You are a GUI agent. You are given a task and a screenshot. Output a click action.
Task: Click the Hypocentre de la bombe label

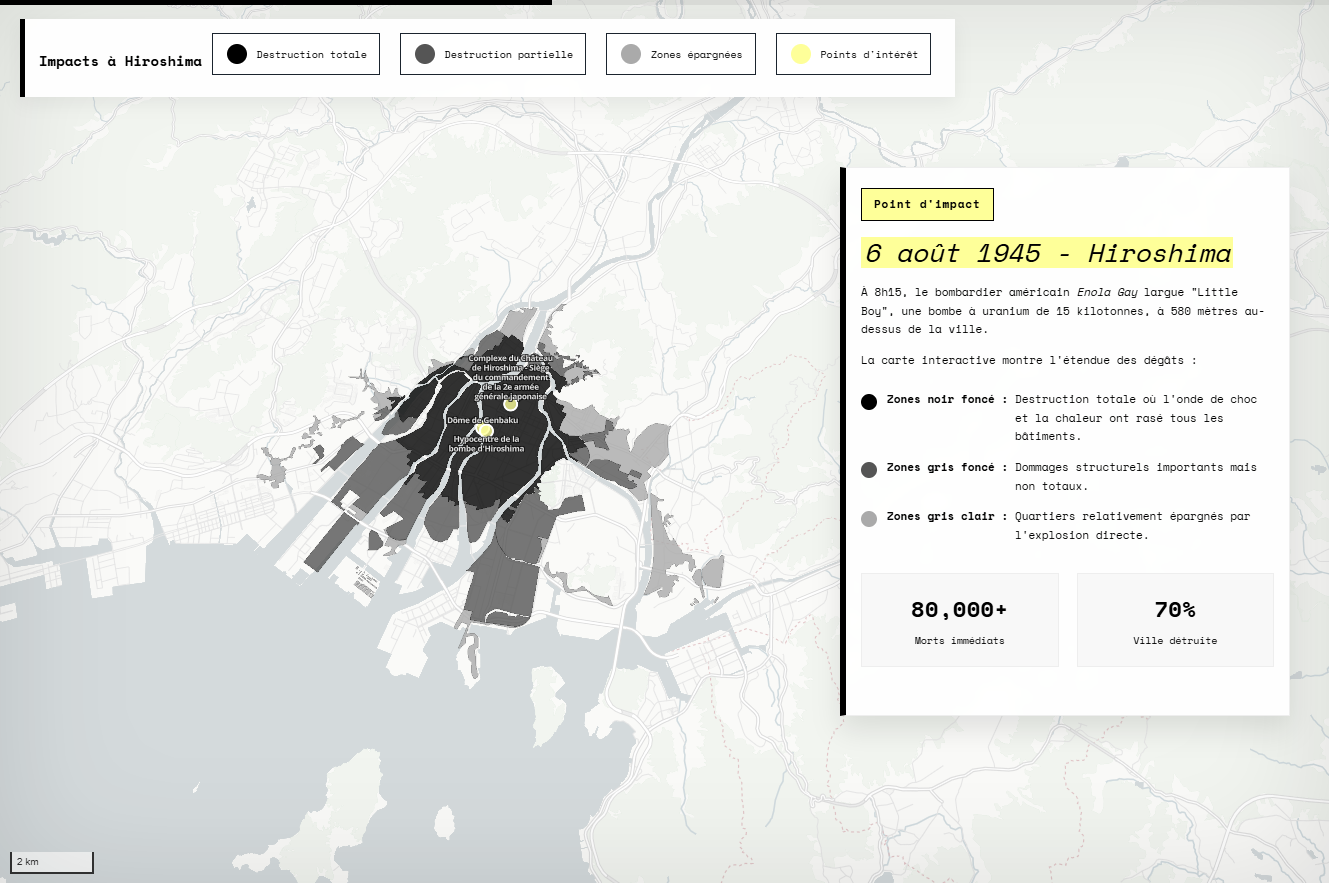[x=487, y=444]
